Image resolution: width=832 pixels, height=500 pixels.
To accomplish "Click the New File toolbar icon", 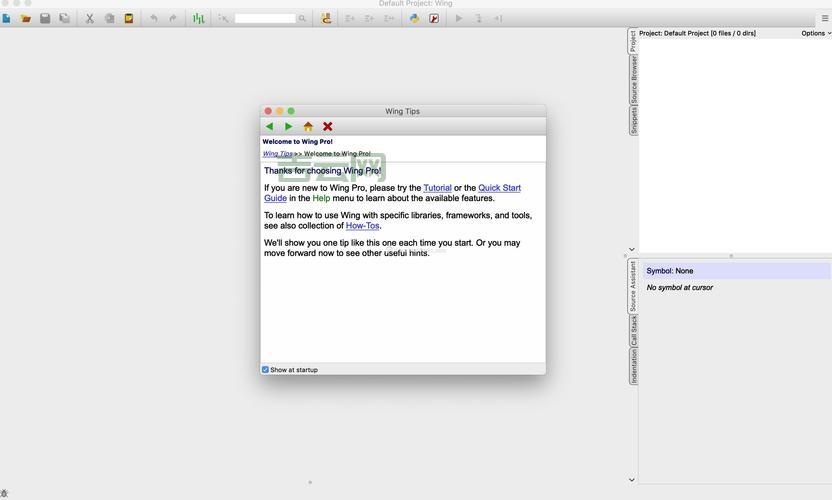I will click(x=6, y=18).
